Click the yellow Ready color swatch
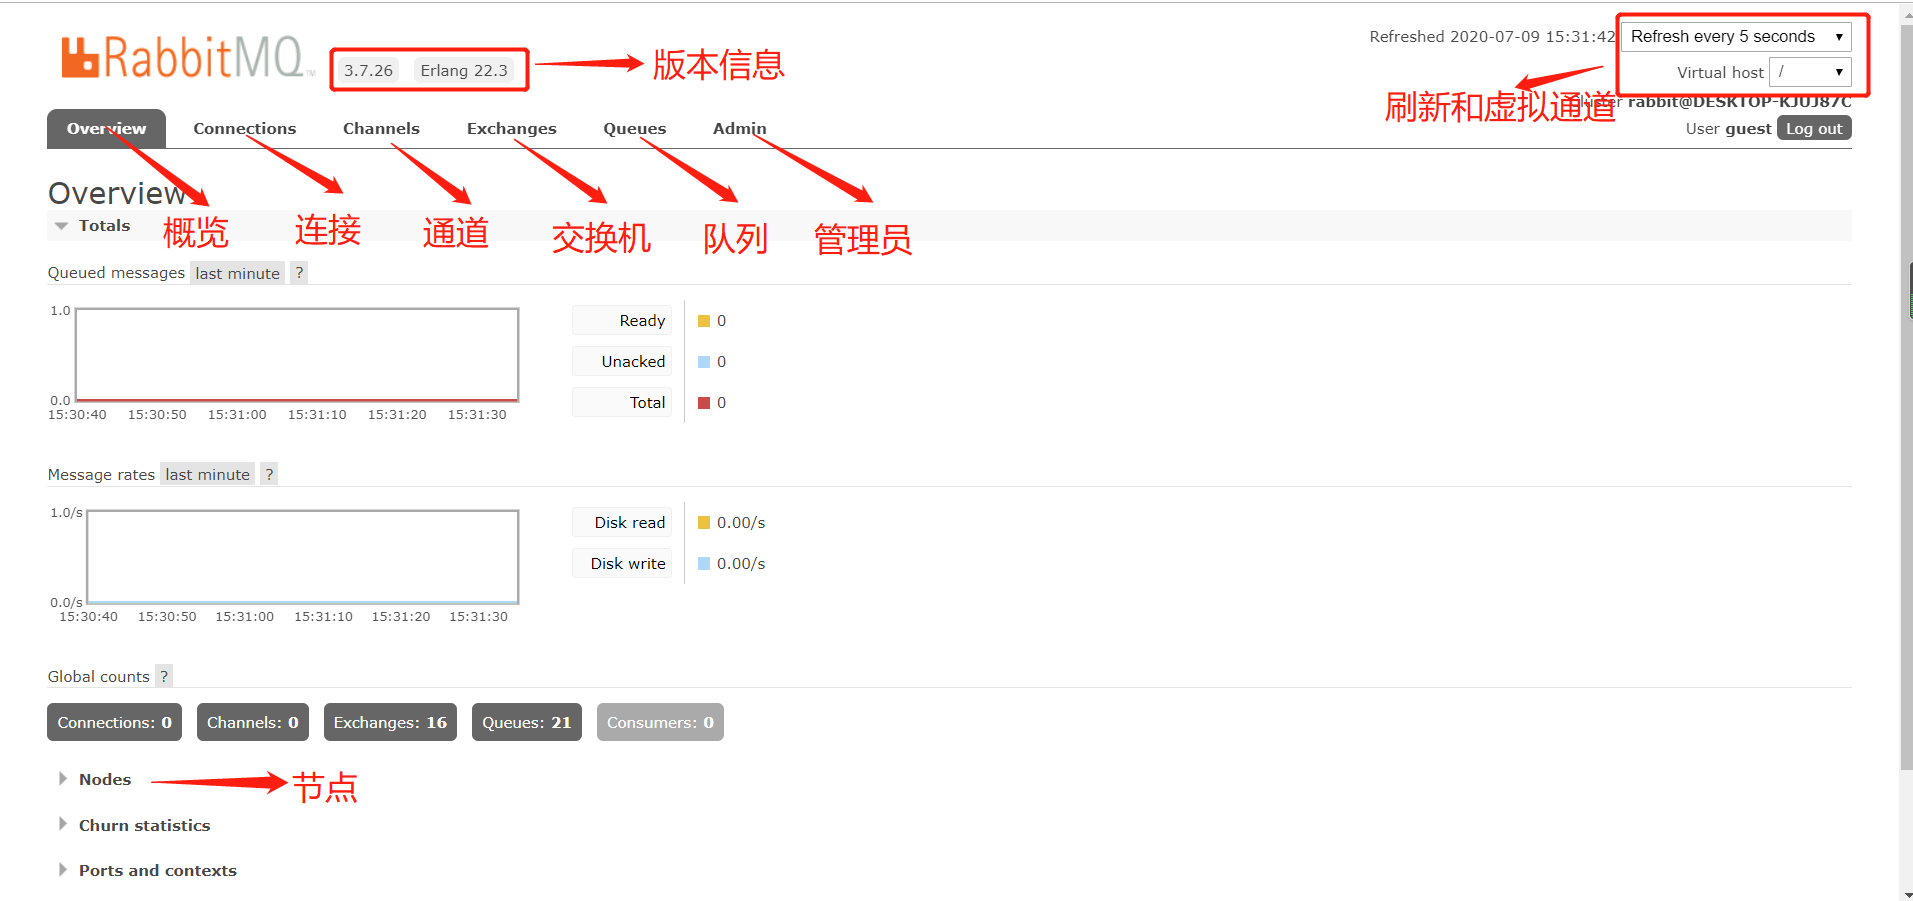This screenshot has height=901, width=1913. point(704,321)
